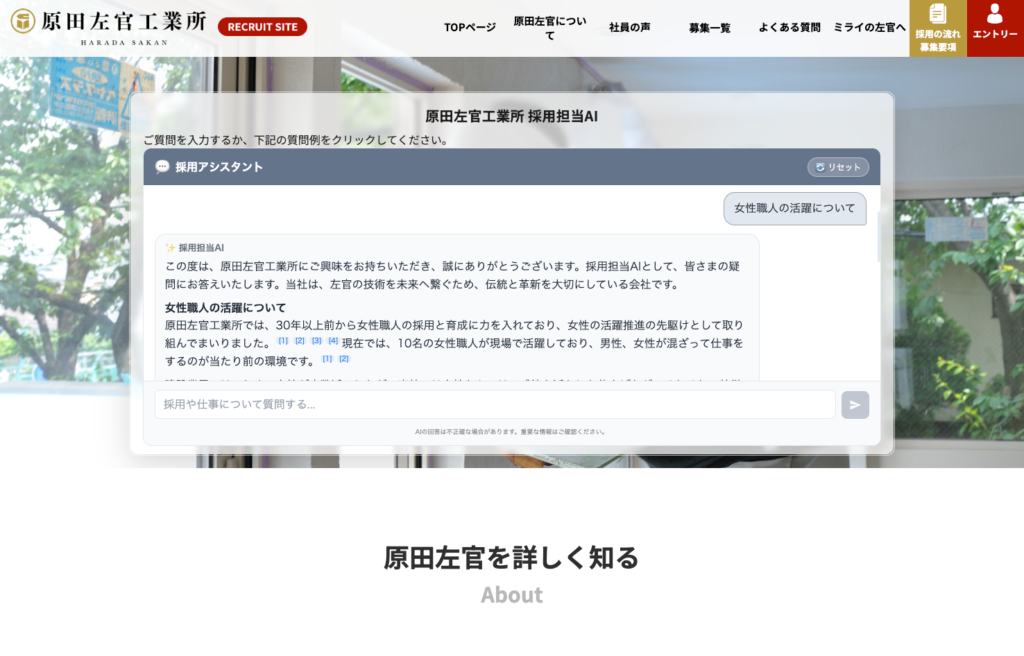This screenshot has width=1024, height=656.
Task: Click the About subtitle text
Action: 511,595
